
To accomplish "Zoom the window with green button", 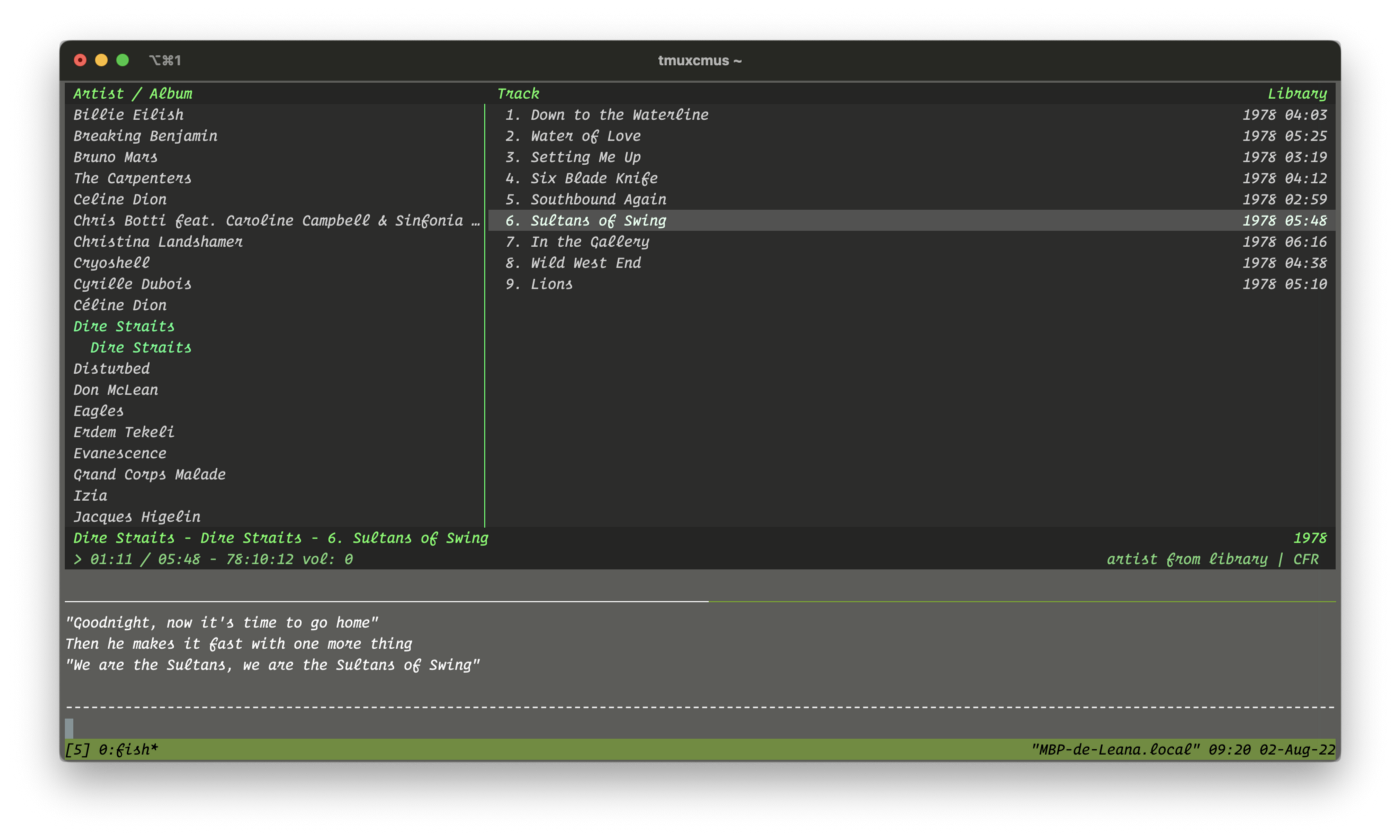I will 122,60.
